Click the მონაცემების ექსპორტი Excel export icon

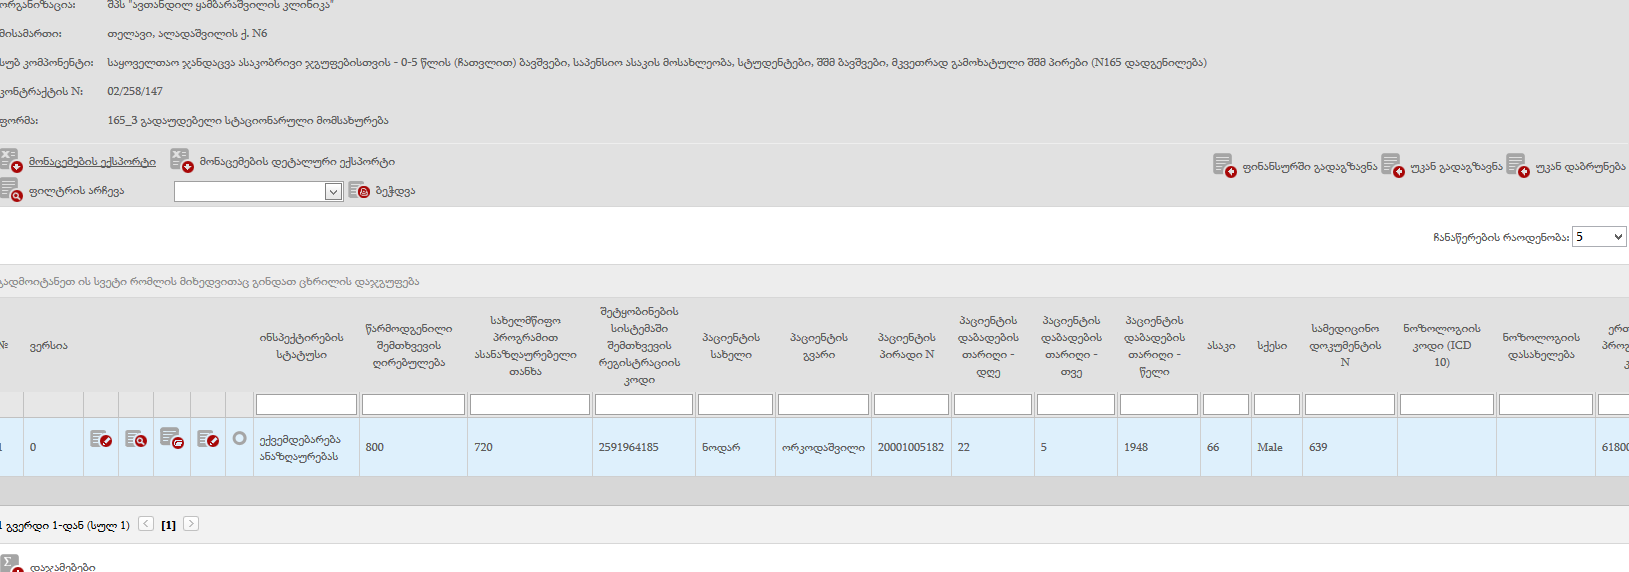pos(11,160)
